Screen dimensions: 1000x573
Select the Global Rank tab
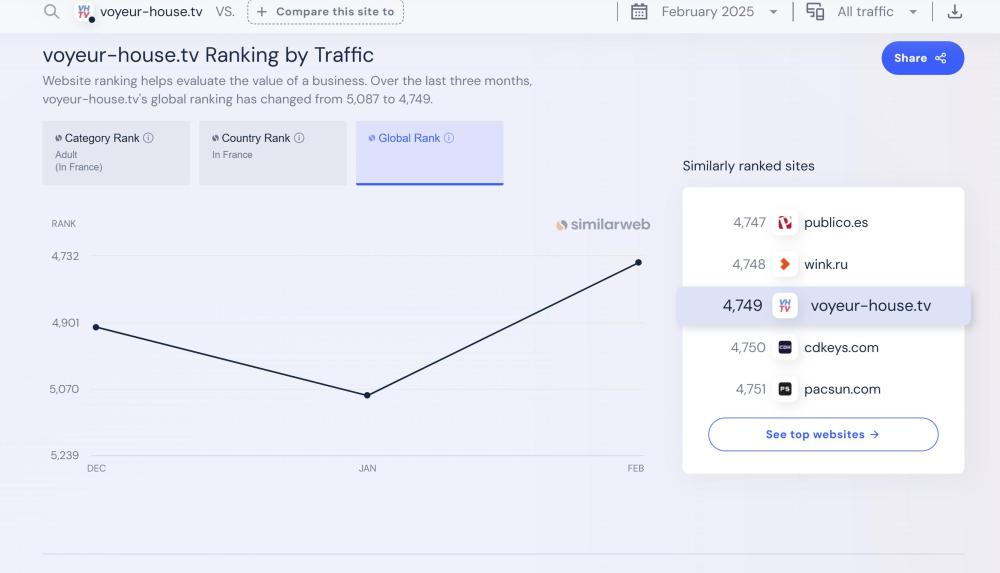pyautogui.click(x=429, y=153)
